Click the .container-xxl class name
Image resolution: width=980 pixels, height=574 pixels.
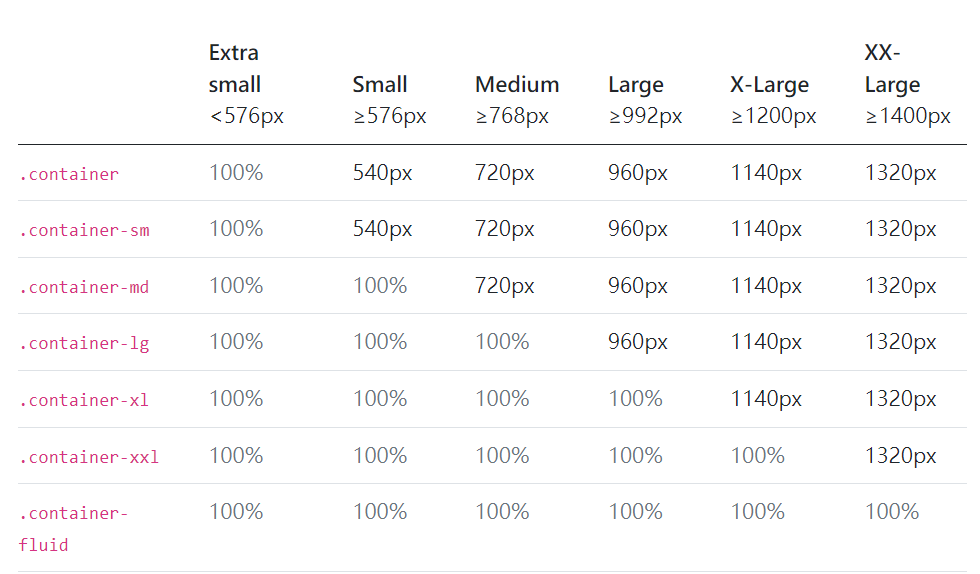[89, 458]
